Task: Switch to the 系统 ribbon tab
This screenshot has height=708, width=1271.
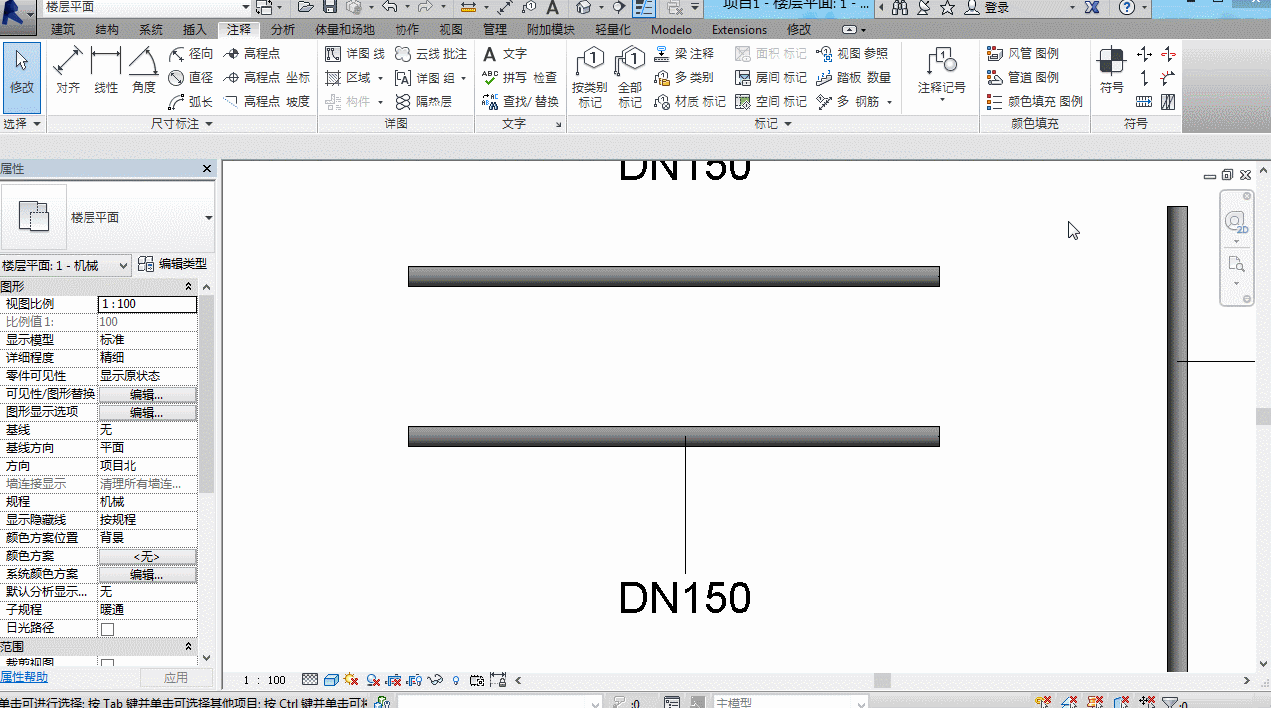Action: [151, 30]
